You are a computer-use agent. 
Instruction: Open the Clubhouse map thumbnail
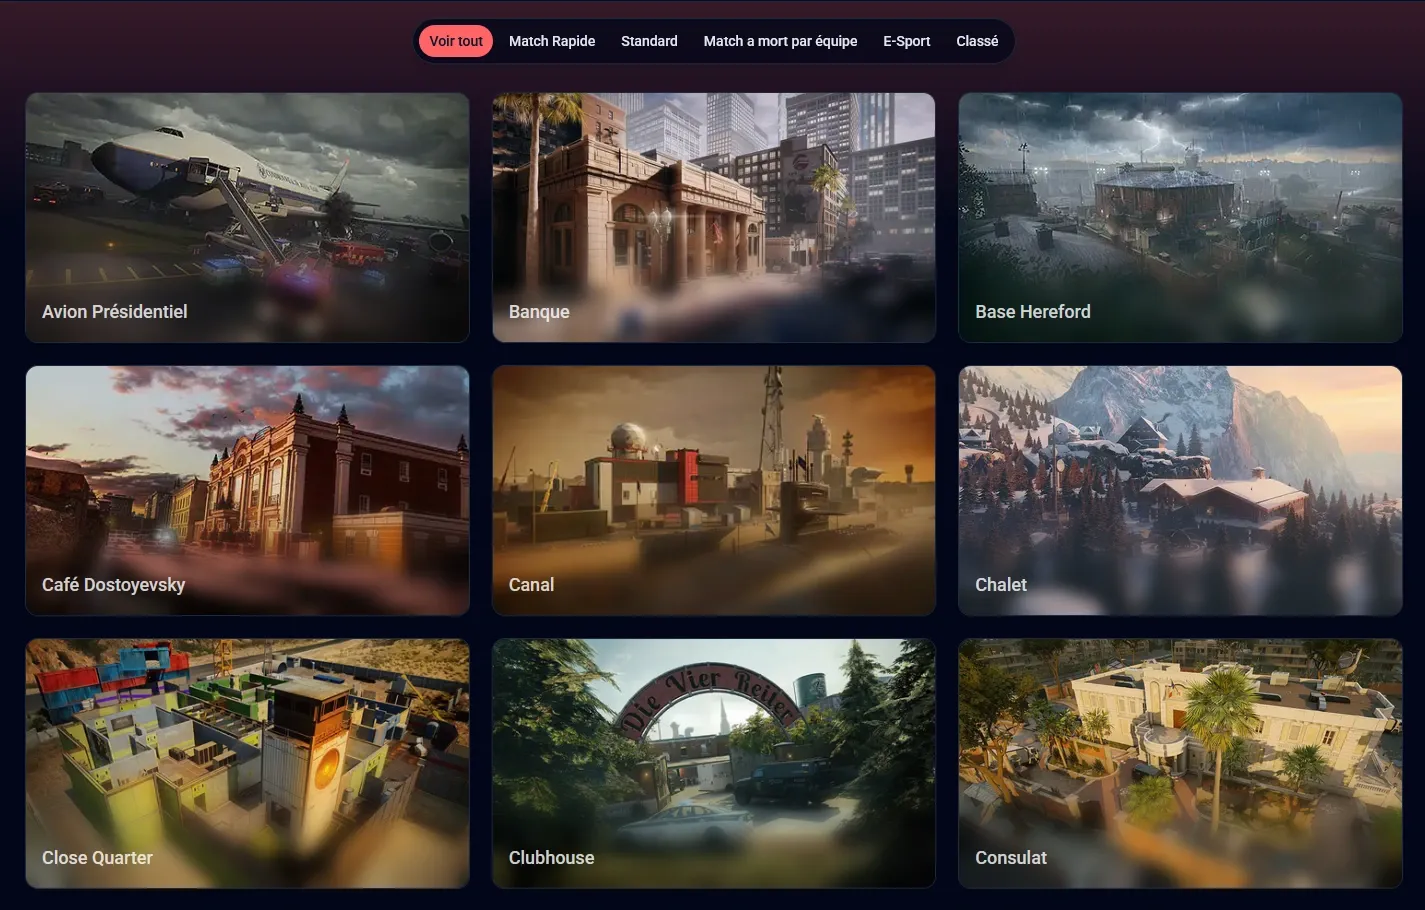[713, 762]
